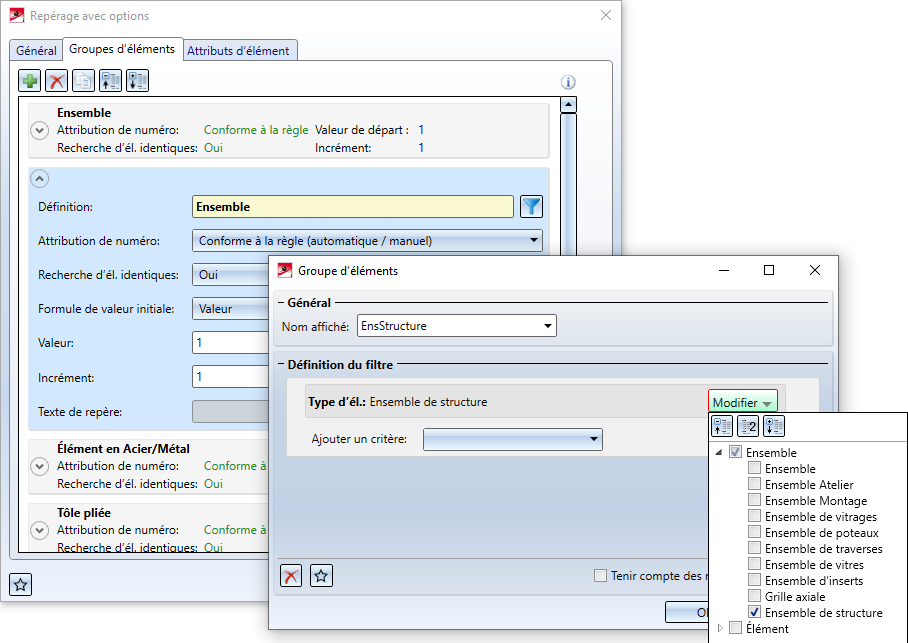Toggle the Tenir compte des checkbox
The image size is (908, 643).
click(600, 575)
